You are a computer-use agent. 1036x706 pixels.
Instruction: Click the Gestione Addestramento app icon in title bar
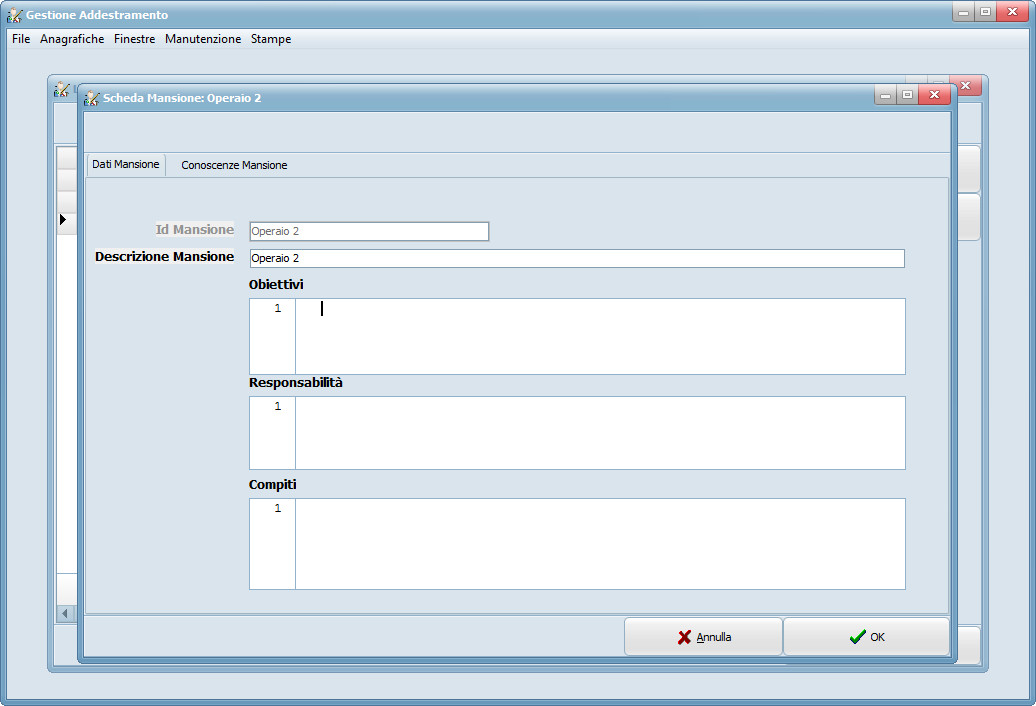click(x=14, y=15)
